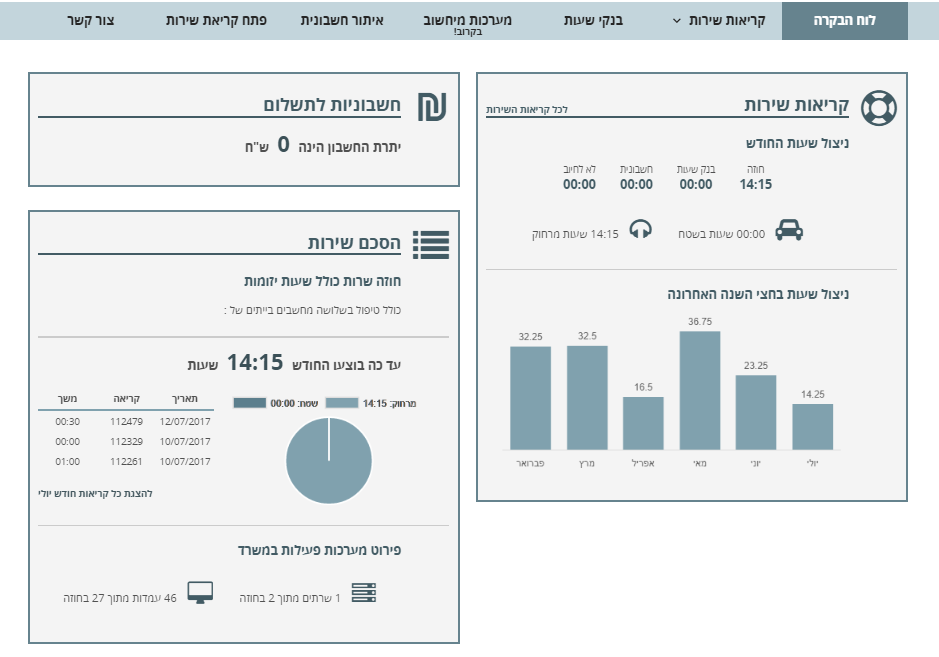The image size is (939, 657).
Task: Click the מאי bar in chart
Action: 700,390
